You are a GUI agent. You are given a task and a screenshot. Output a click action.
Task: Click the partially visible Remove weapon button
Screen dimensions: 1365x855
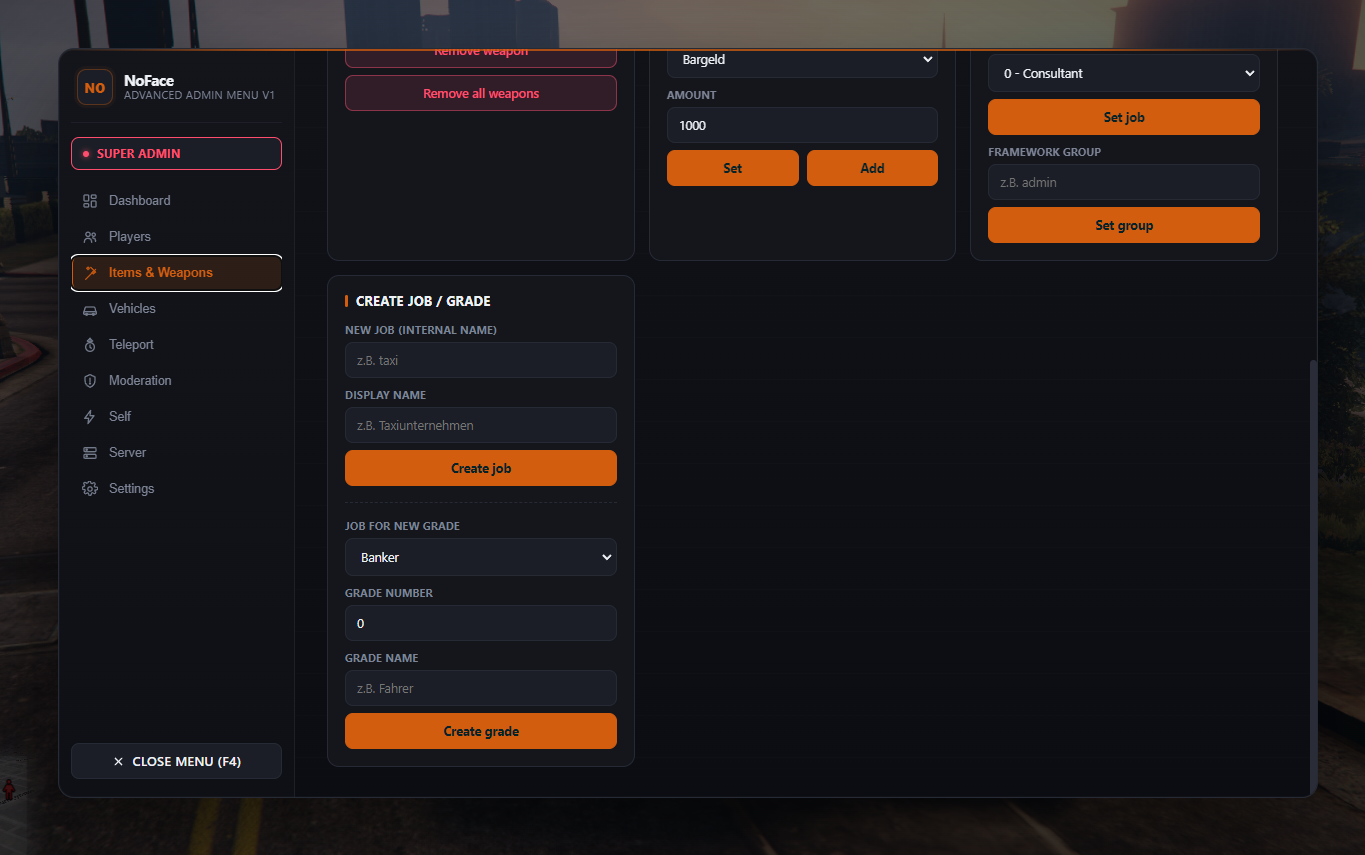click(x=481, y=58)
